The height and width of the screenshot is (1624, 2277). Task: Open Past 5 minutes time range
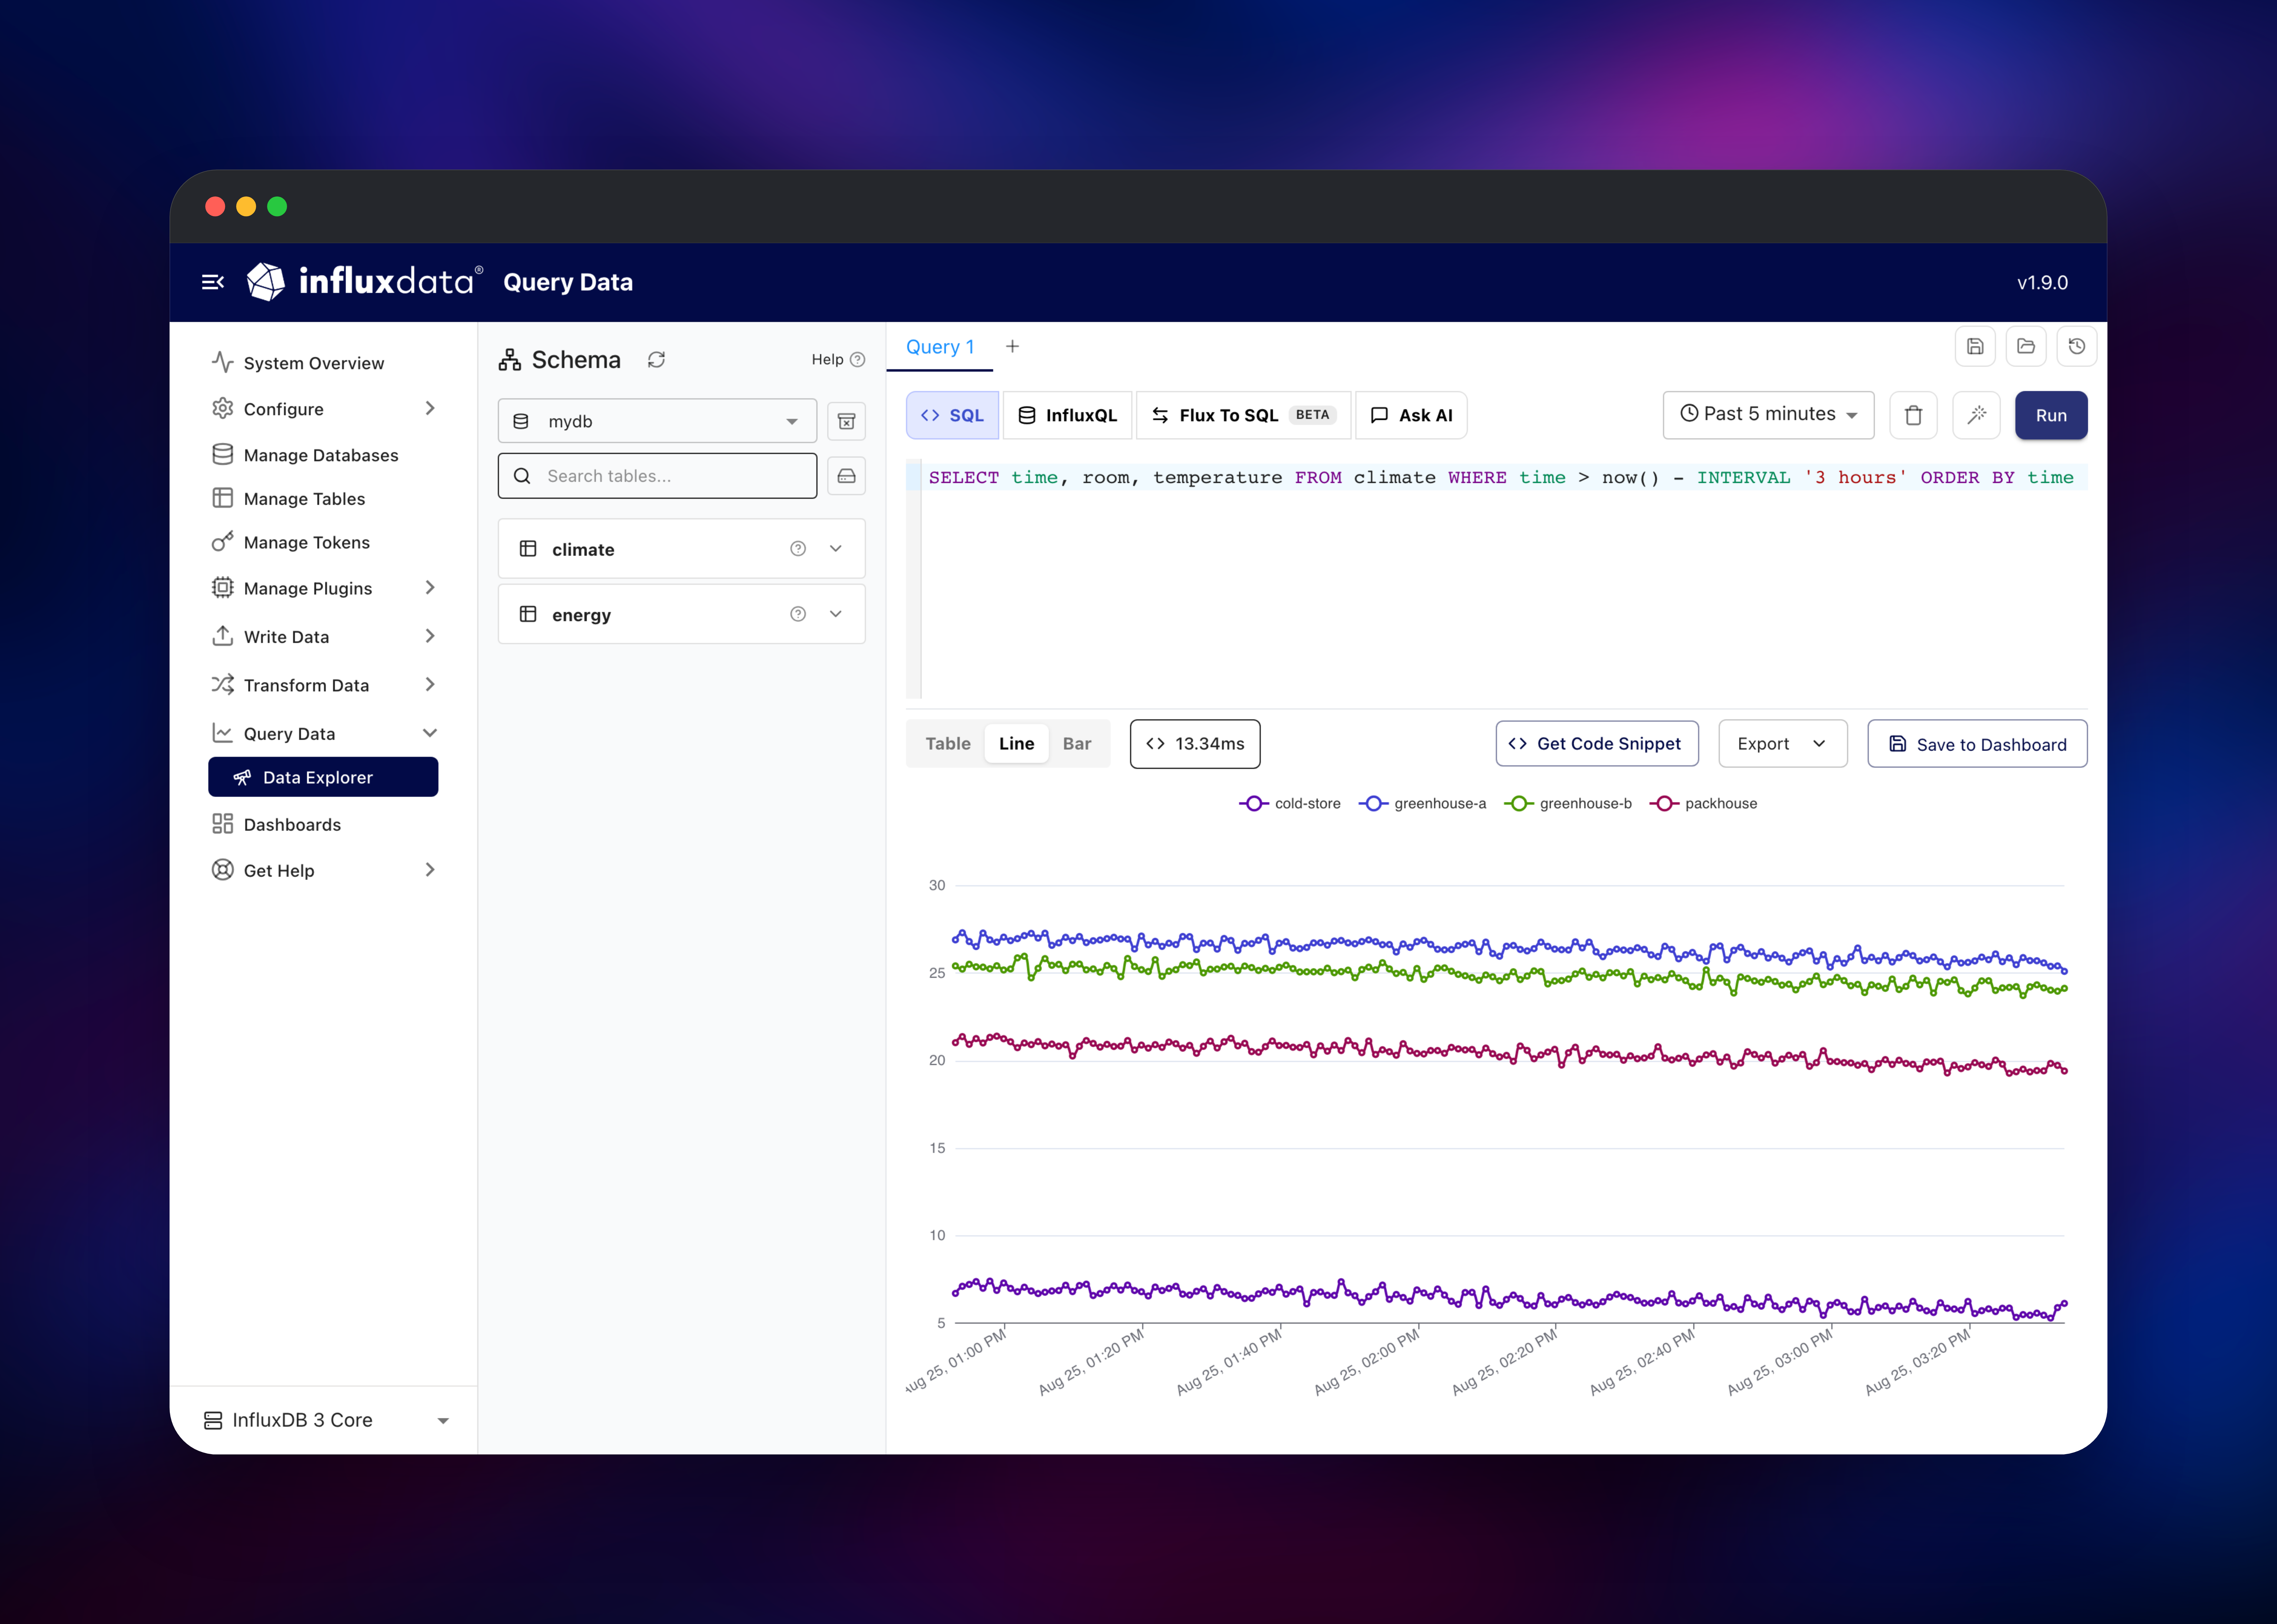pyautogui.click(x=1768, y=415)
